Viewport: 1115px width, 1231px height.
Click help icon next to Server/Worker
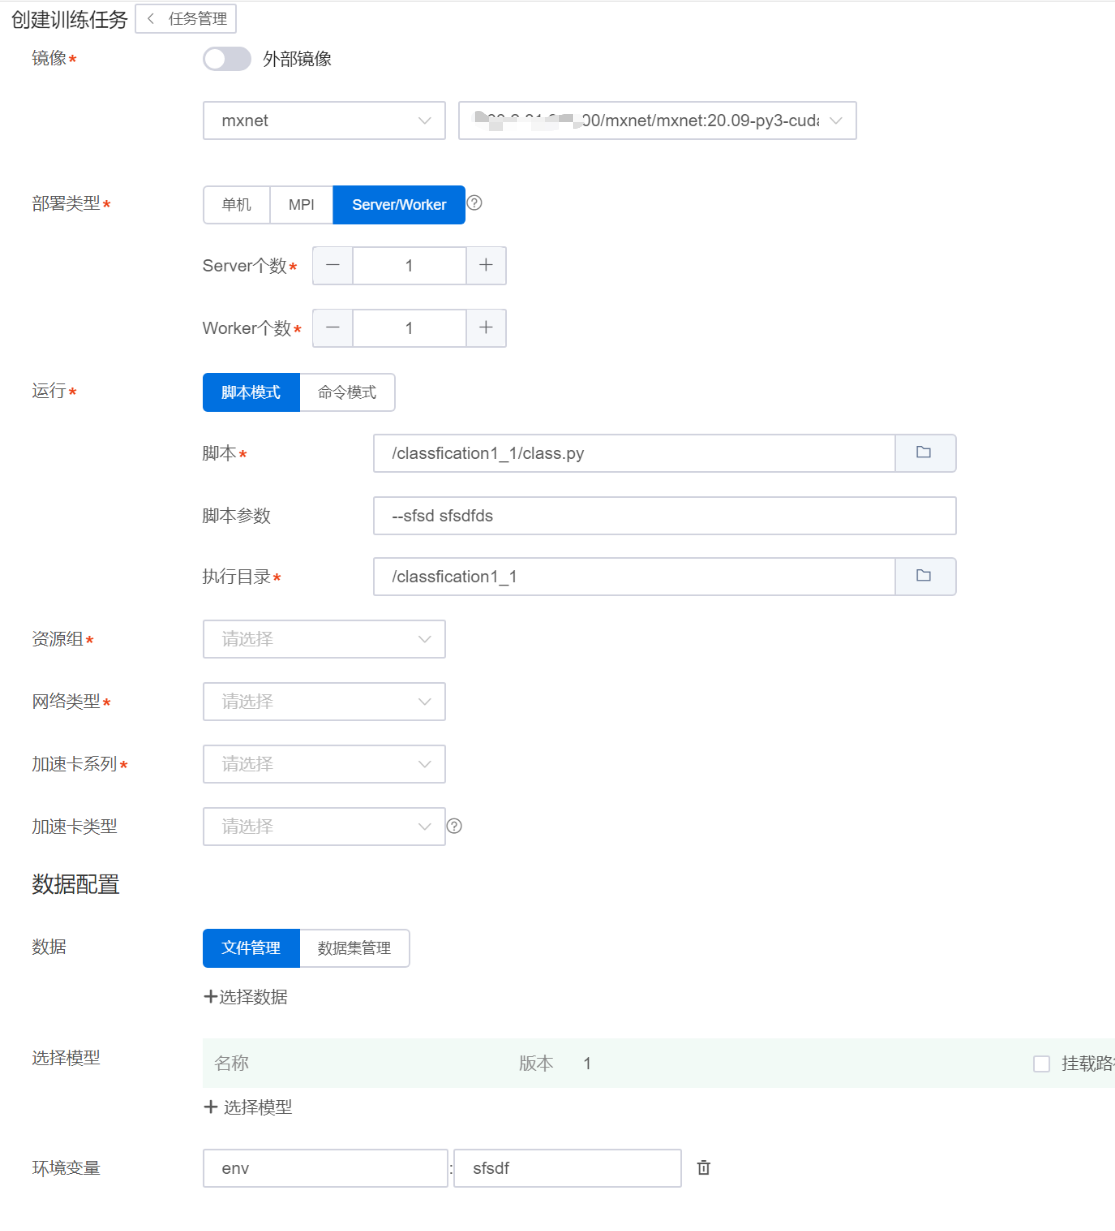click(475, 203)
